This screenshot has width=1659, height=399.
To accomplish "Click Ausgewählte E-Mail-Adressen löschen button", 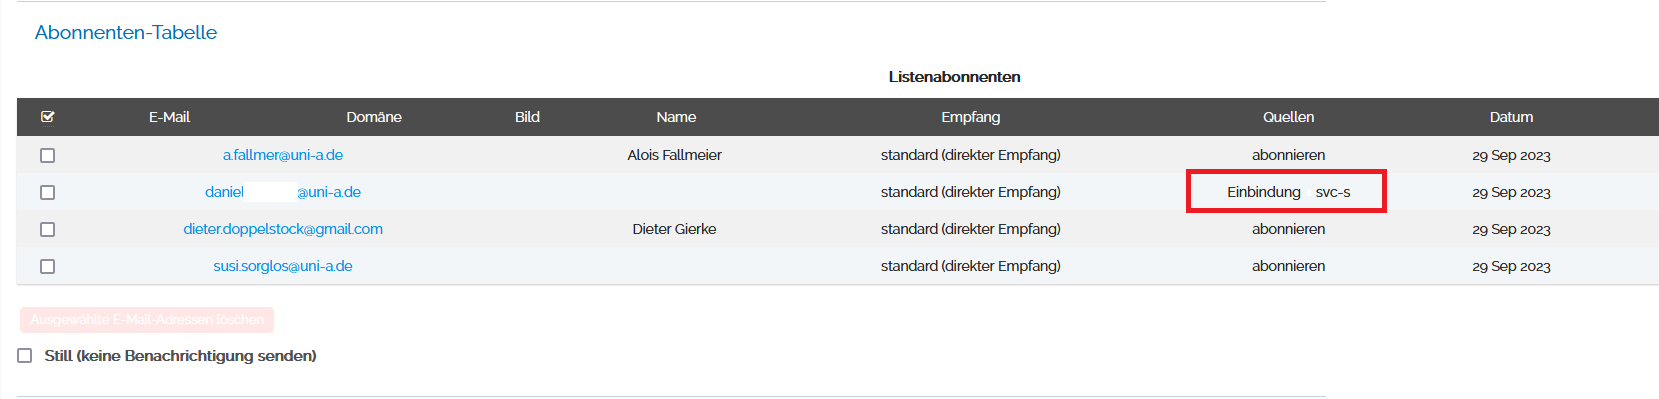I will (x=147, y=320).
